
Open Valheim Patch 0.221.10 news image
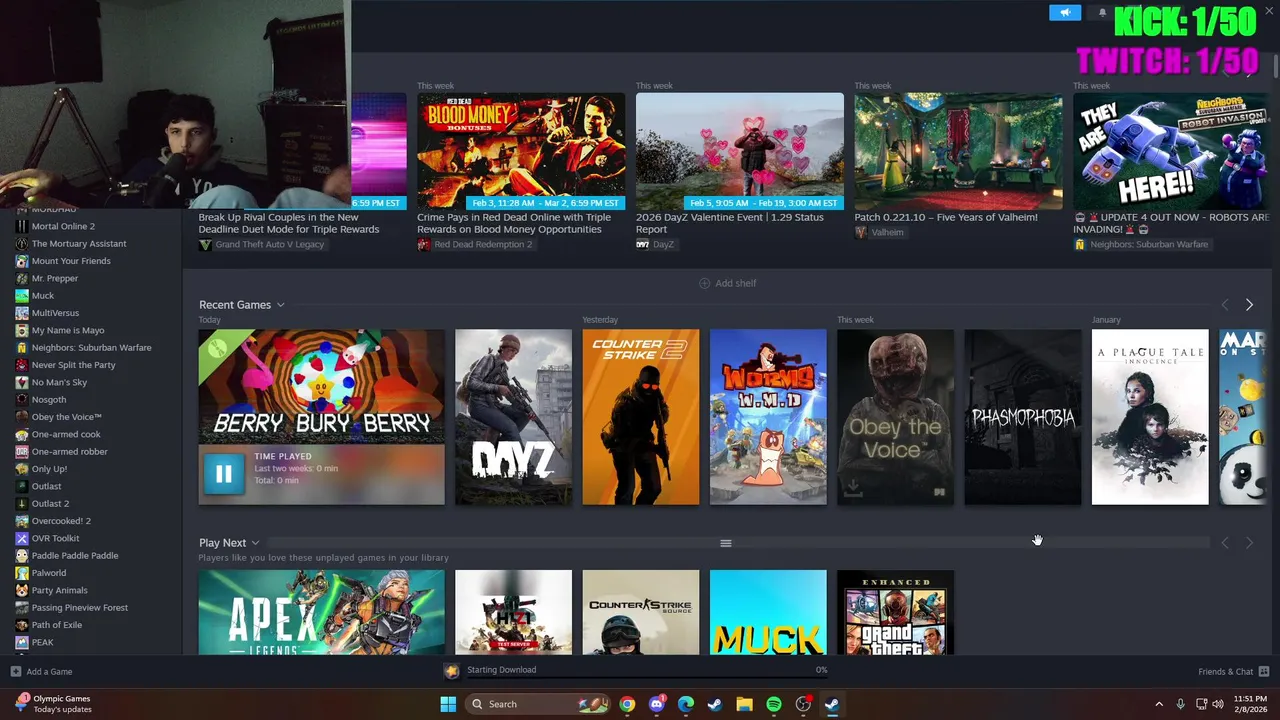tap(958, 151)
